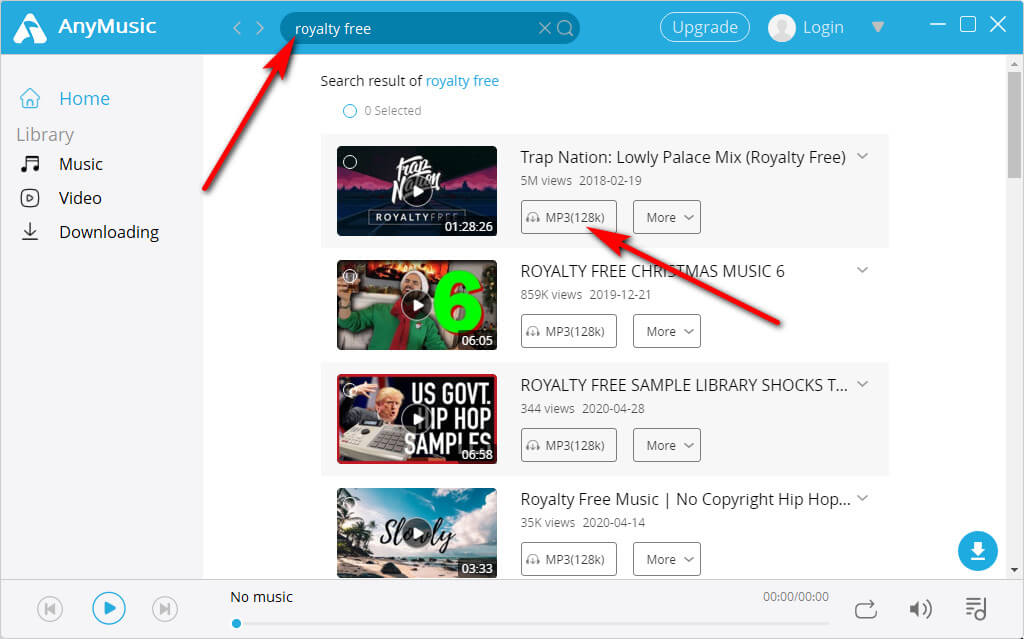The height and width of the screenshot is (639, 1024).
Task: Select the Trap Nation video's selection circle
Action: pos(351,158)
